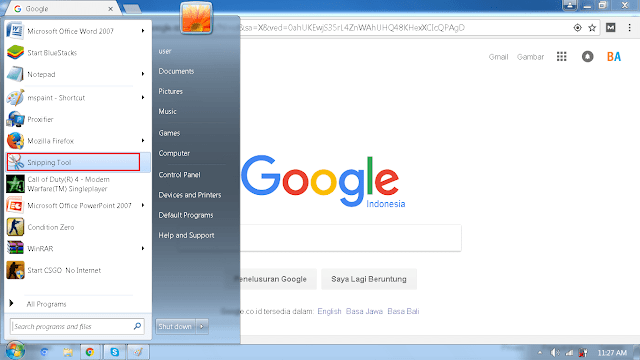Click the Chrome address bar URL

tap(351, 28)
